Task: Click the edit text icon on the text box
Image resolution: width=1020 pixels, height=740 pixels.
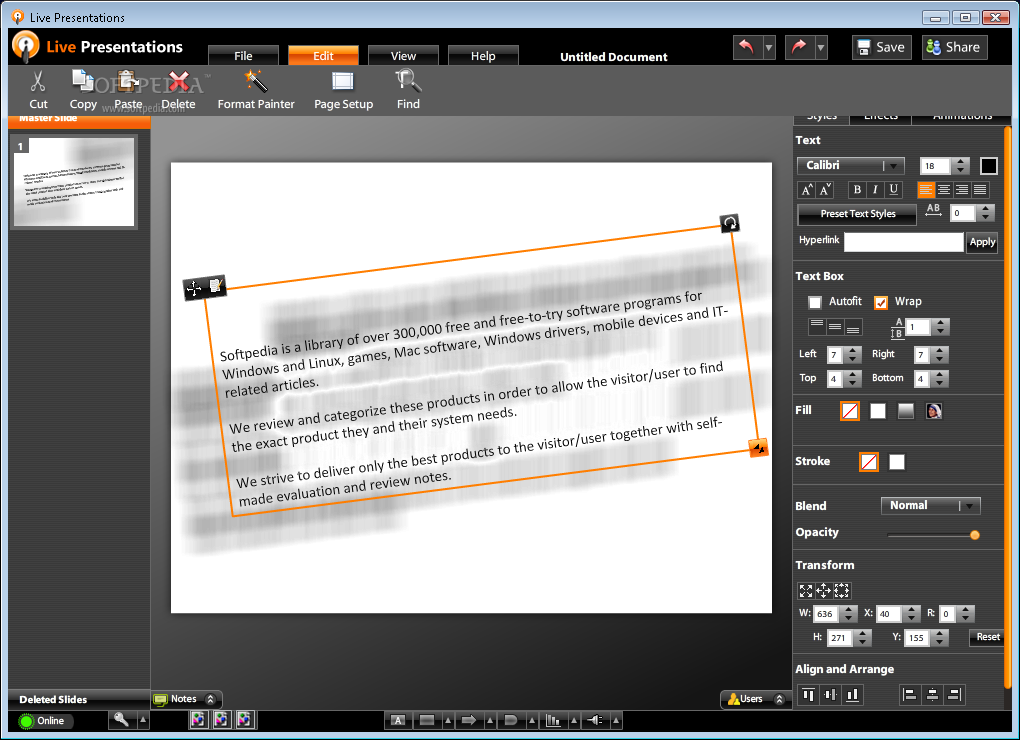Action: pyautogui.click(x=215, y=285)
